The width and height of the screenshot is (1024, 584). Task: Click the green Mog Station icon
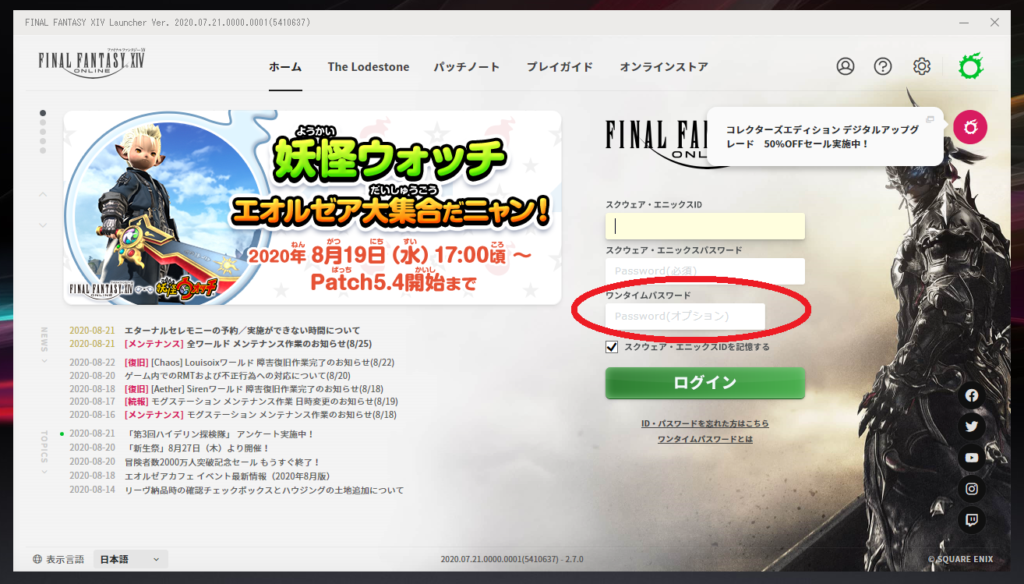[x=970, y=66]
